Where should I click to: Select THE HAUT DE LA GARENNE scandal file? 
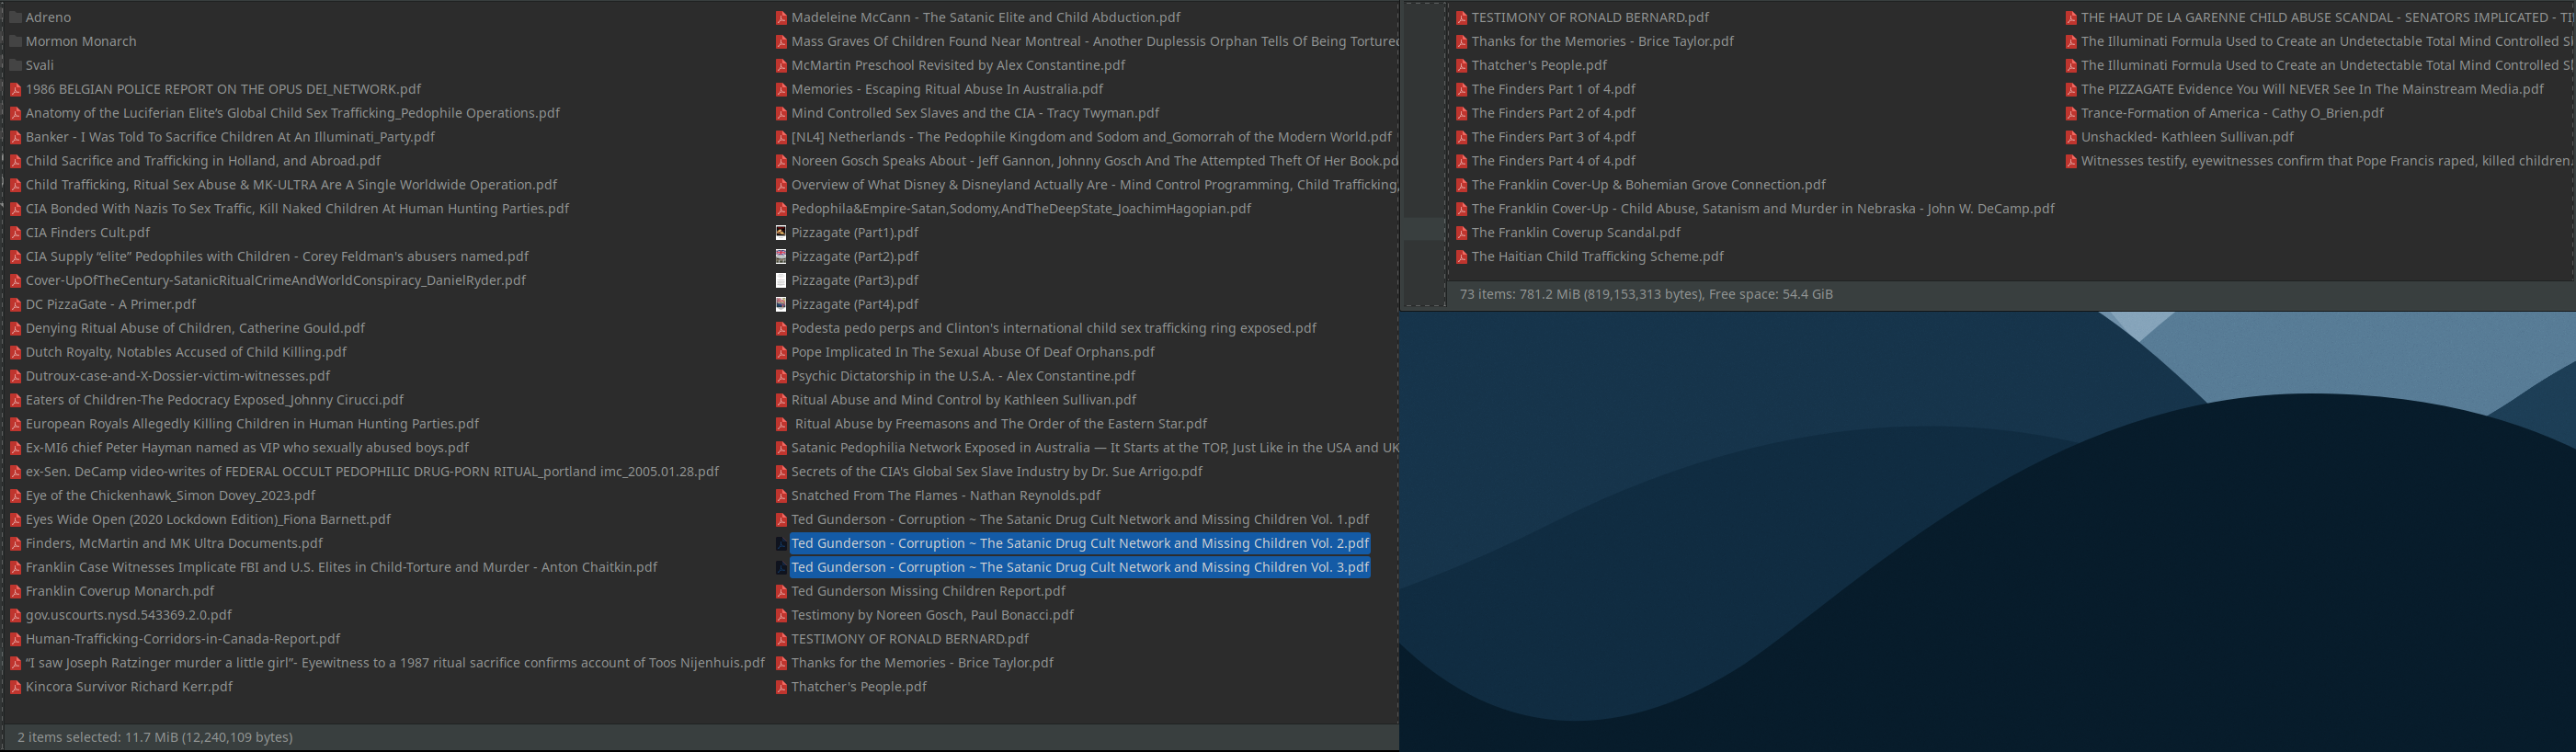click(2327, 17)
